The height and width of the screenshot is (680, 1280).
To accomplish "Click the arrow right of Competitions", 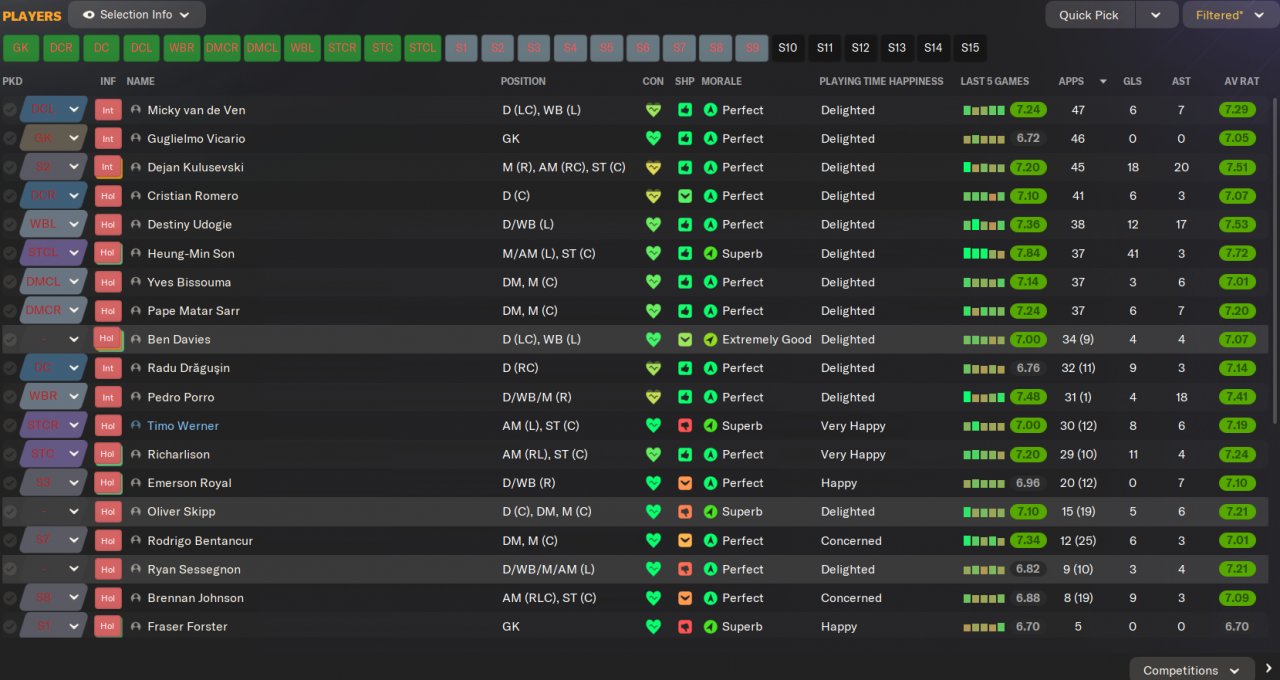I will click(1268, 669).
